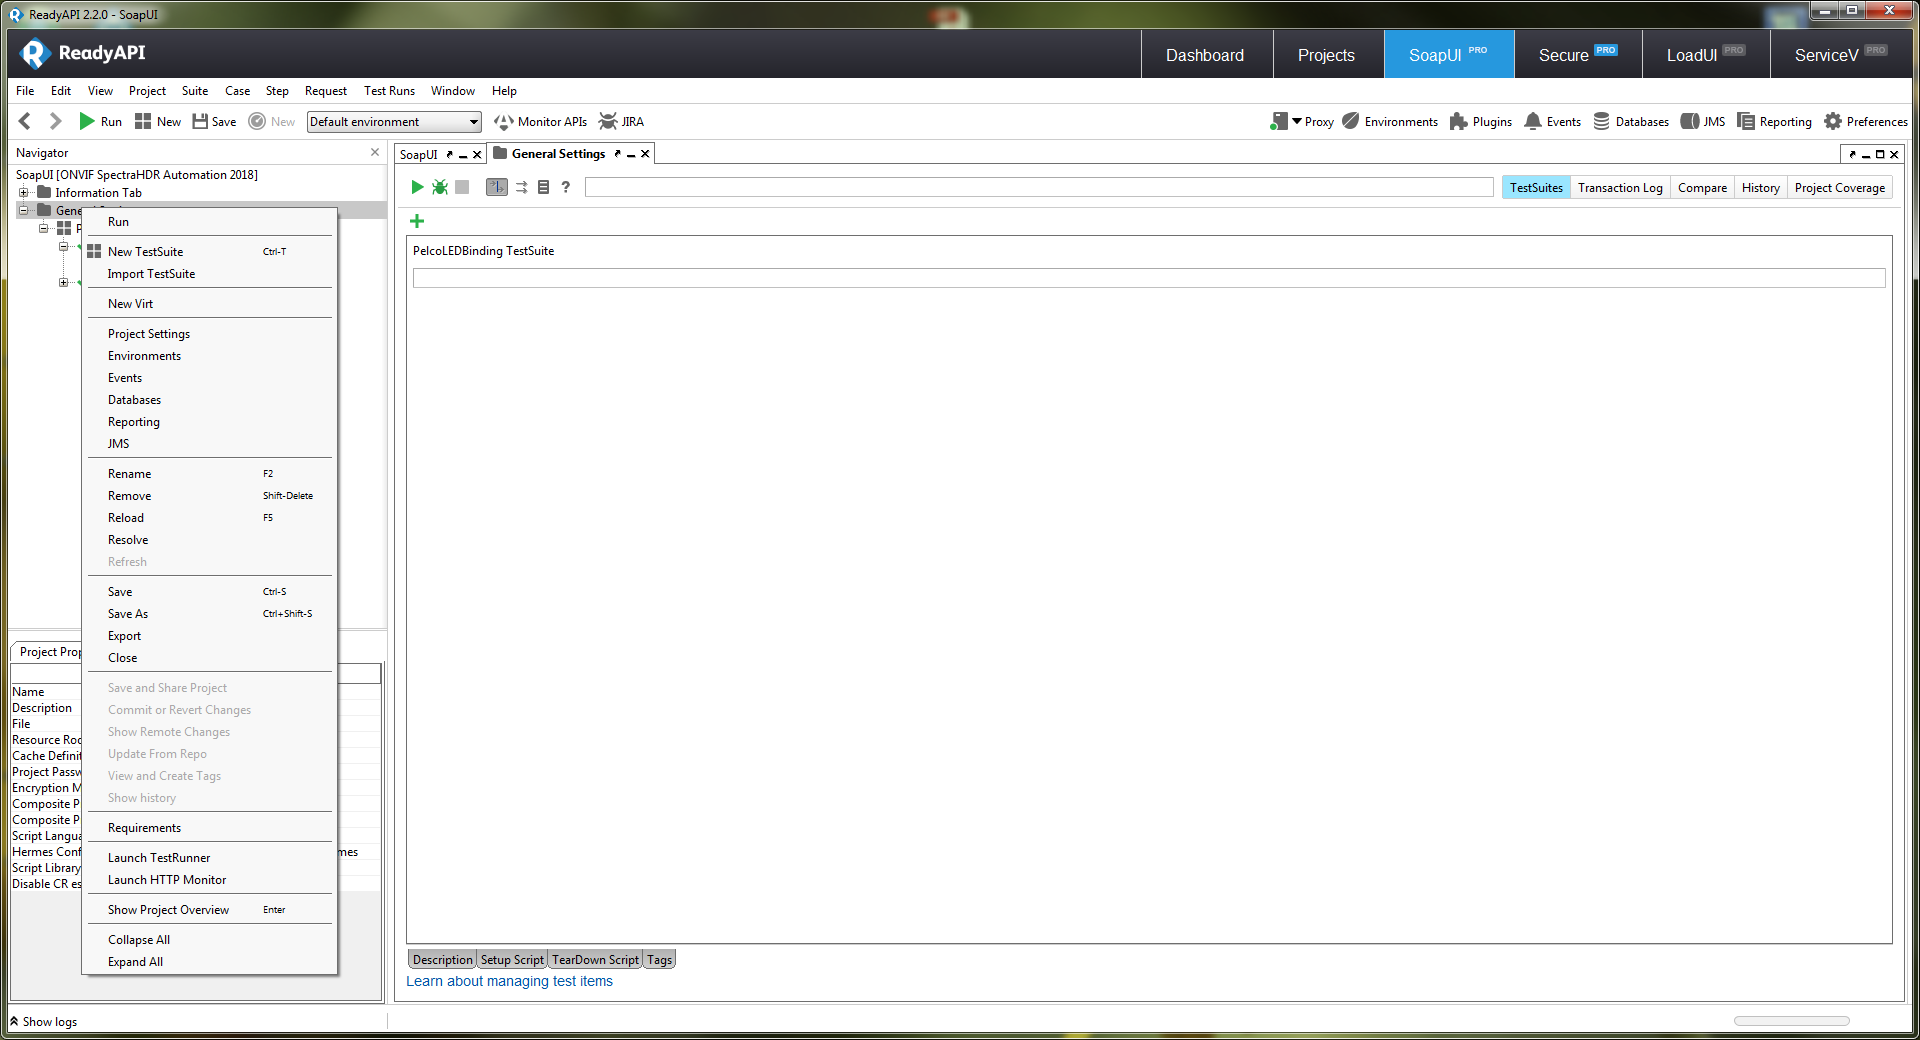Click Run in the main toolbar
The height and width of the screenshot is (1040, 1920).
click(100, 121)
